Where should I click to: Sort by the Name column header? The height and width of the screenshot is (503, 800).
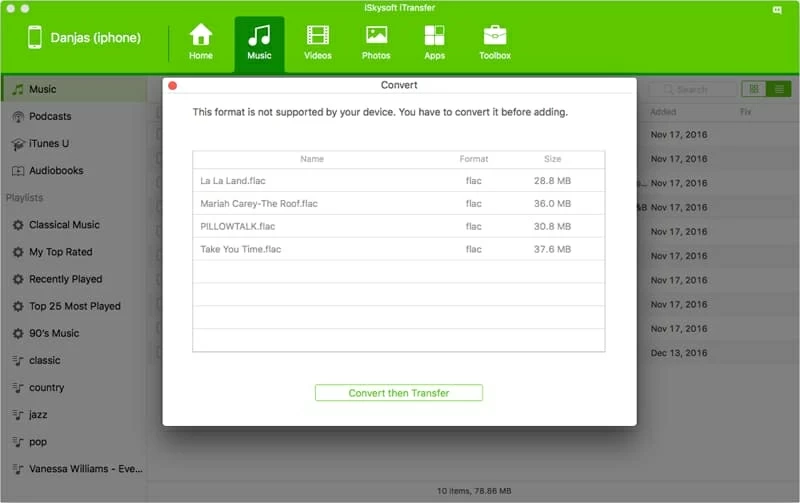point(312,159)
